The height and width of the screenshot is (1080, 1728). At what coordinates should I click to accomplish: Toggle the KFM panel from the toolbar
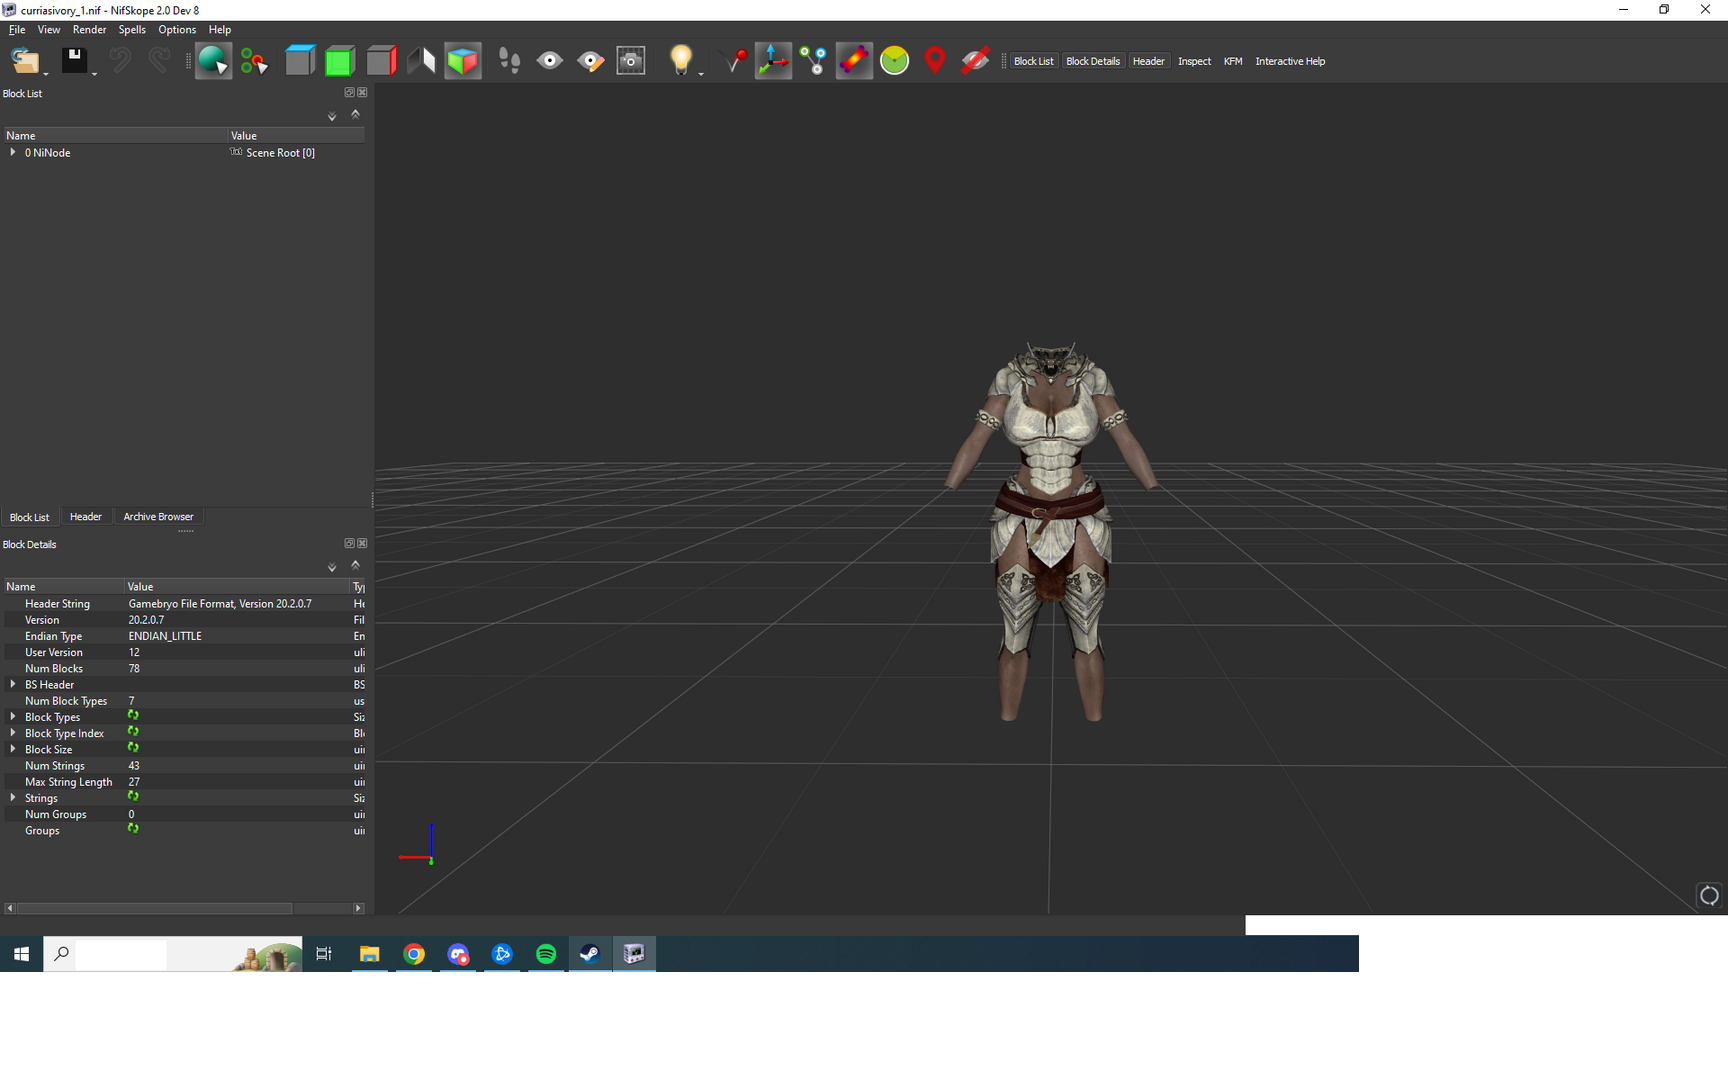[x=1233, y=61]
